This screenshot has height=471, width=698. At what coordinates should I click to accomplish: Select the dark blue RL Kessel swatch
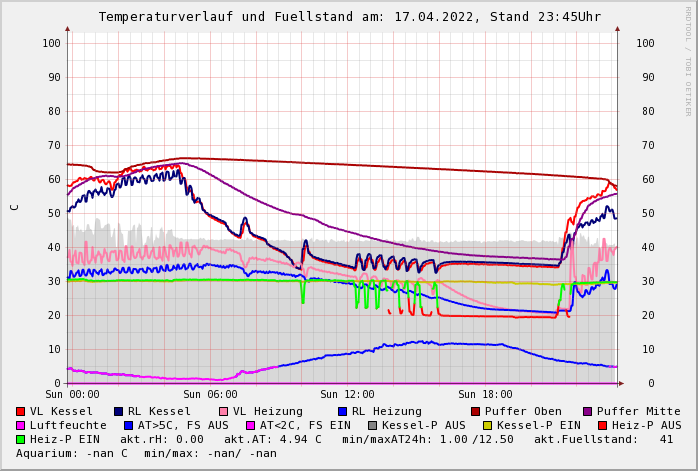[x=118, y=411]
